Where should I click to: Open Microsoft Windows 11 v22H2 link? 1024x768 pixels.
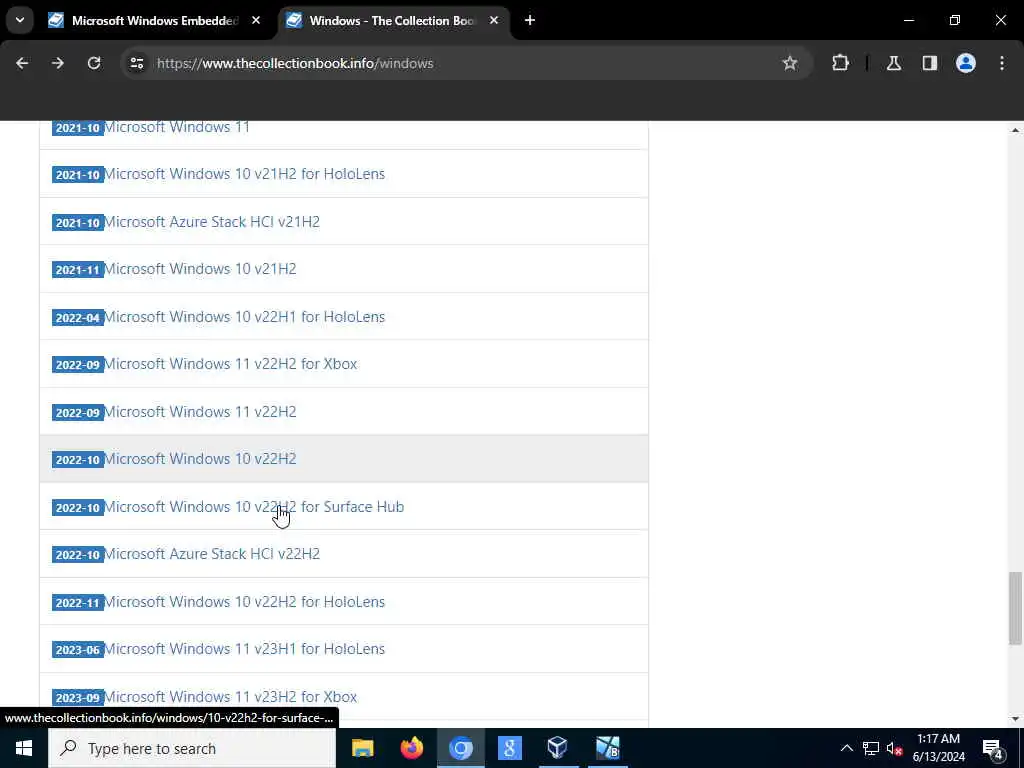click(200, 411)
